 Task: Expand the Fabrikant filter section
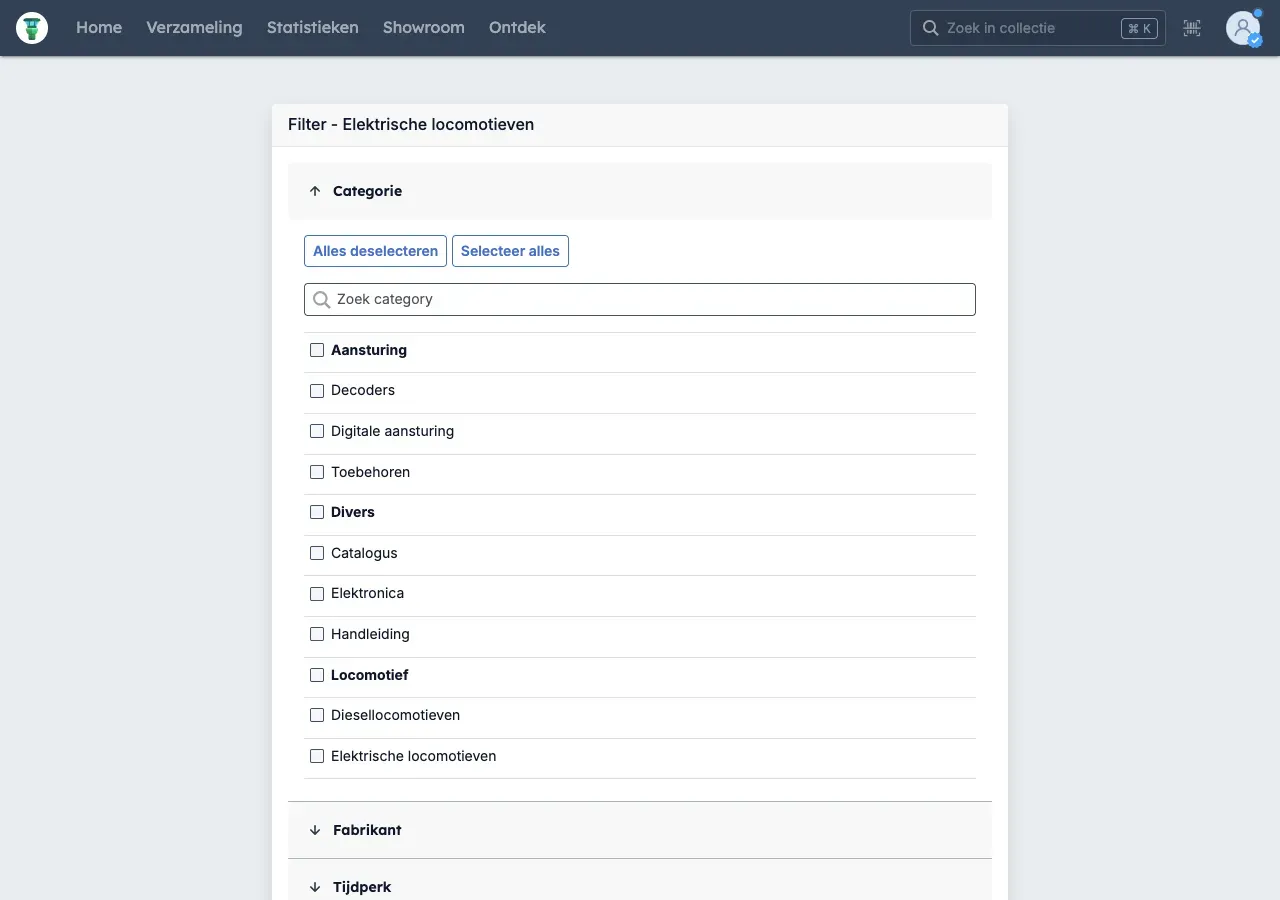coord(640,830)
